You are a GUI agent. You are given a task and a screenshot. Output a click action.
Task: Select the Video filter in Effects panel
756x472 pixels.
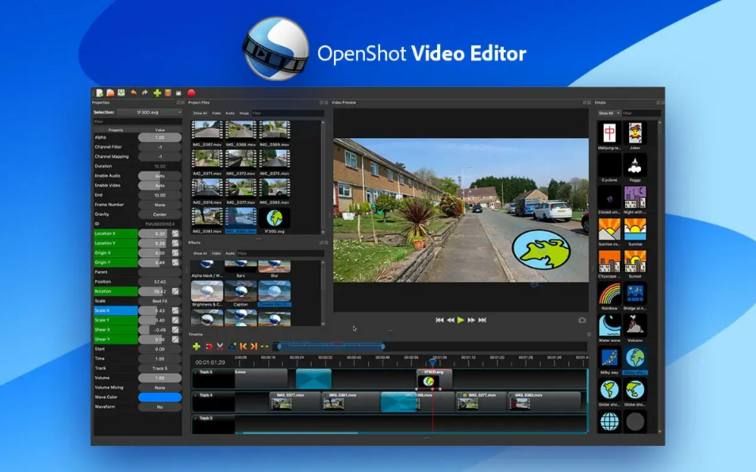pos(216,253)
